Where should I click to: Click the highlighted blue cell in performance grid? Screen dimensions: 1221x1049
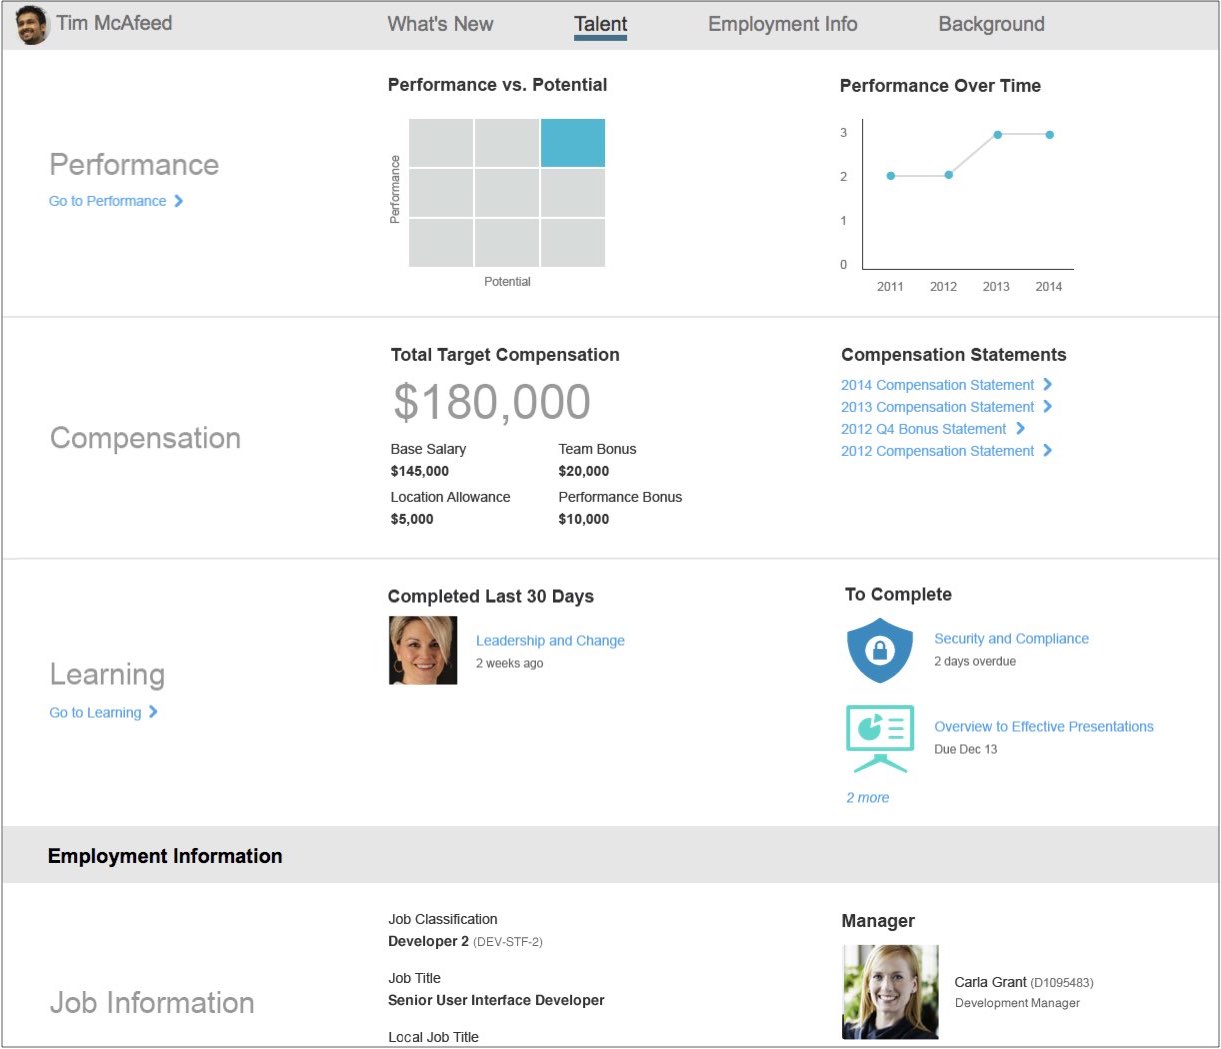(573, 143)
